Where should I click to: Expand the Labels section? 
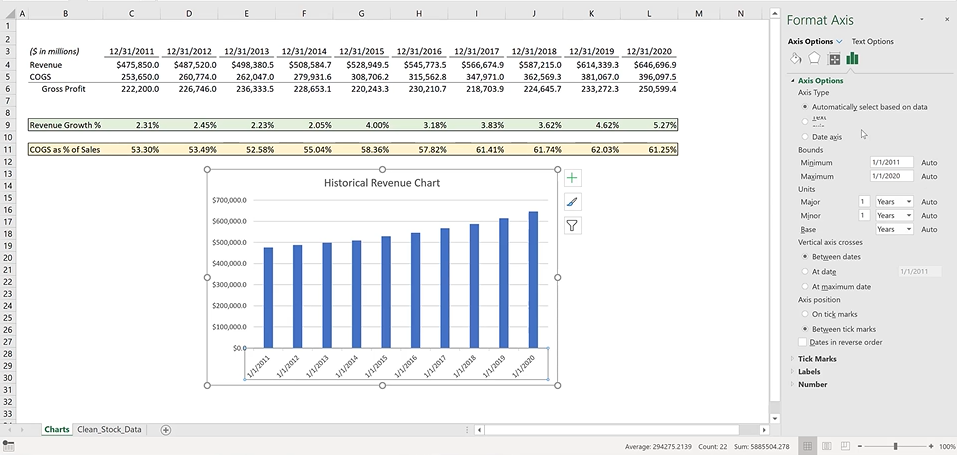810,372
